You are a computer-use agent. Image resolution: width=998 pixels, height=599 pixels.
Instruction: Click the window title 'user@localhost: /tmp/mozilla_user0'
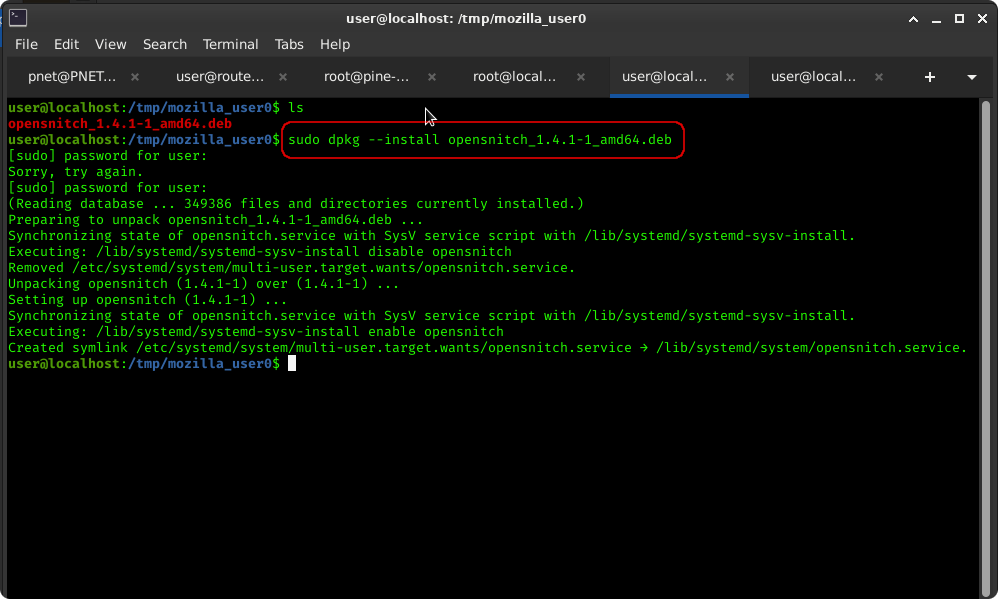click(466, 18)
